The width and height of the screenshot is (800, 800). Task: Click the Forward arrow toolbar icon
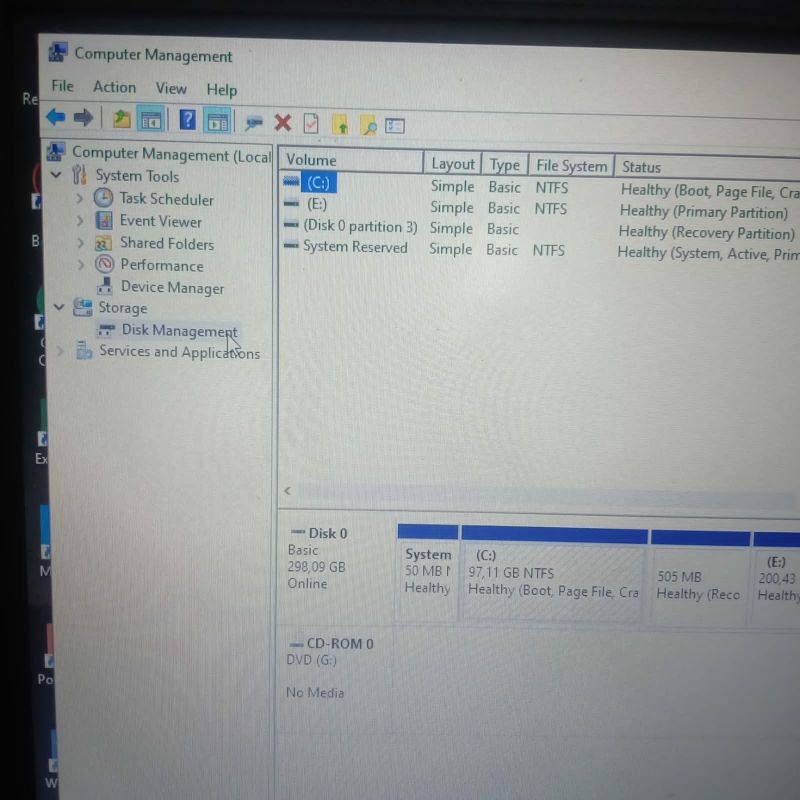(83, 118)
